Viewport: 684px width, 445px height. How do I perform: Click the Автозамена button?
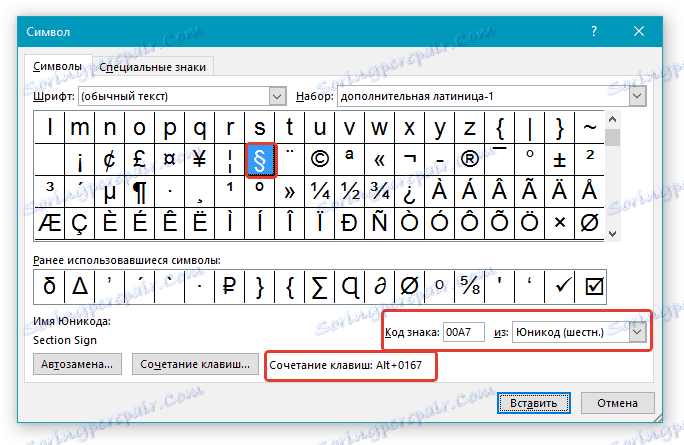[77, 364]
